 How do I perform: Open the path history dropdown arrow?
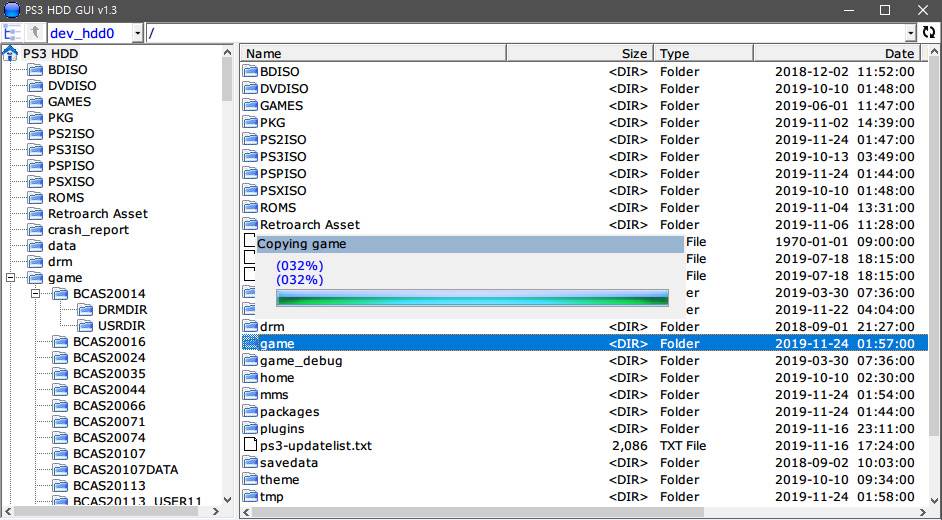pyautogui.click(x=911, y=33)
